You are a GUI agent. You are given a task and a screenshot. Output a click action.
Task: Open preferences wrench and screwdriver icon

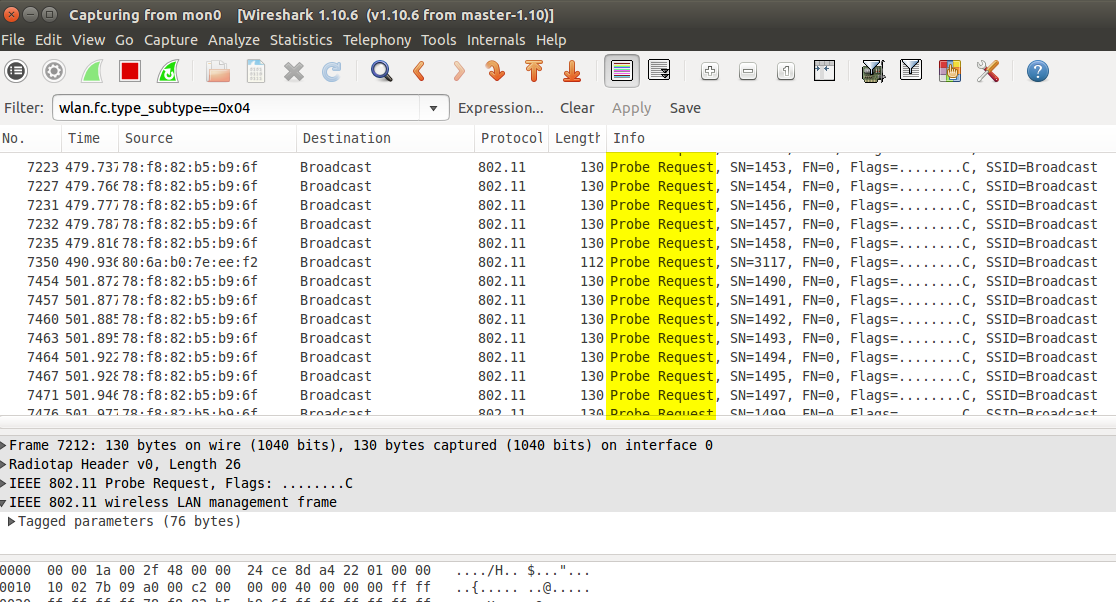pos(988,71)
